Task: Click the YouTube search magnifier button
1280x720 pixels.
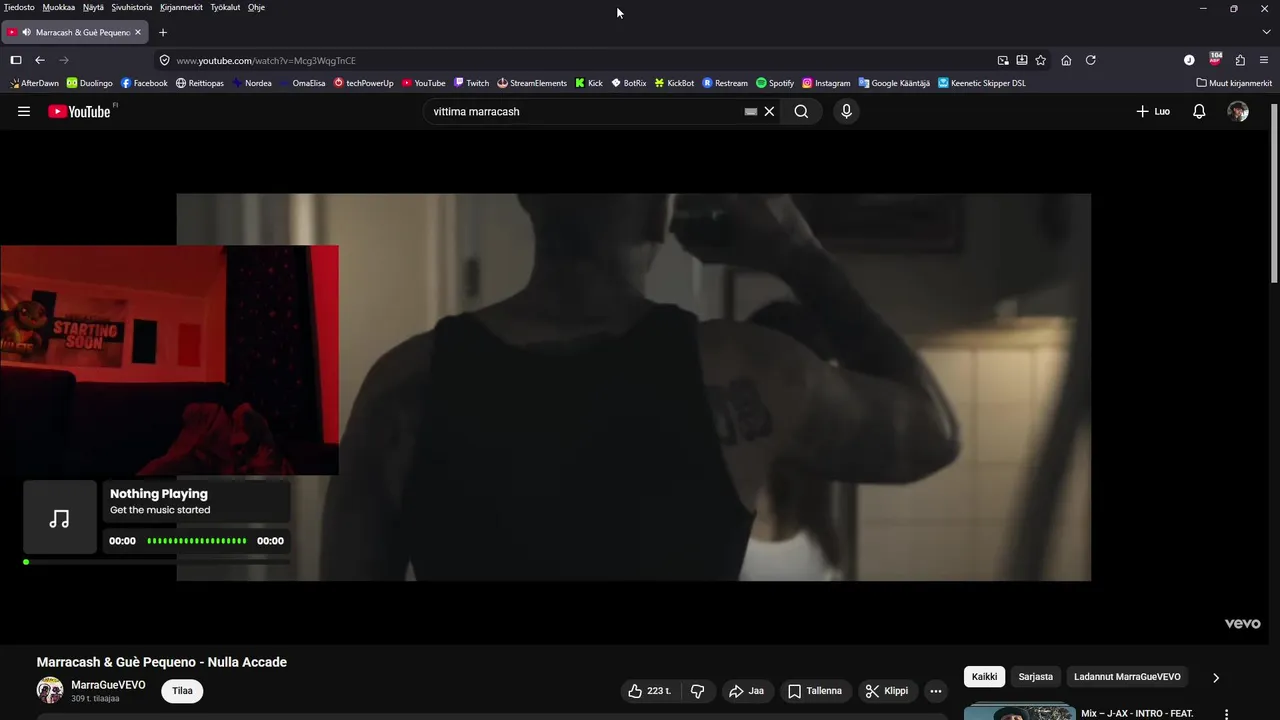Action: pos(801,112)
